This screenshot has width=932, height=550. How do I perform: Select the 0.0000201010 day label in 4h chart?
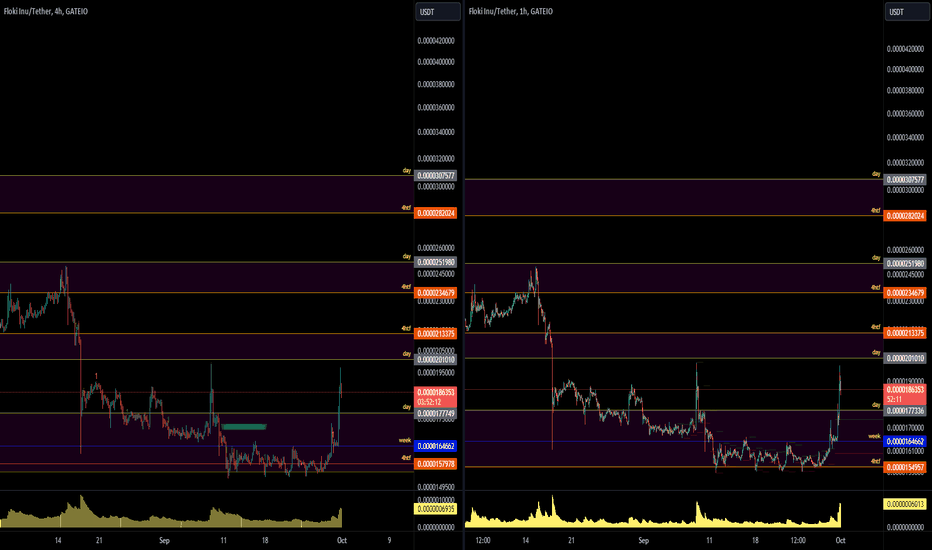point(436,359)
